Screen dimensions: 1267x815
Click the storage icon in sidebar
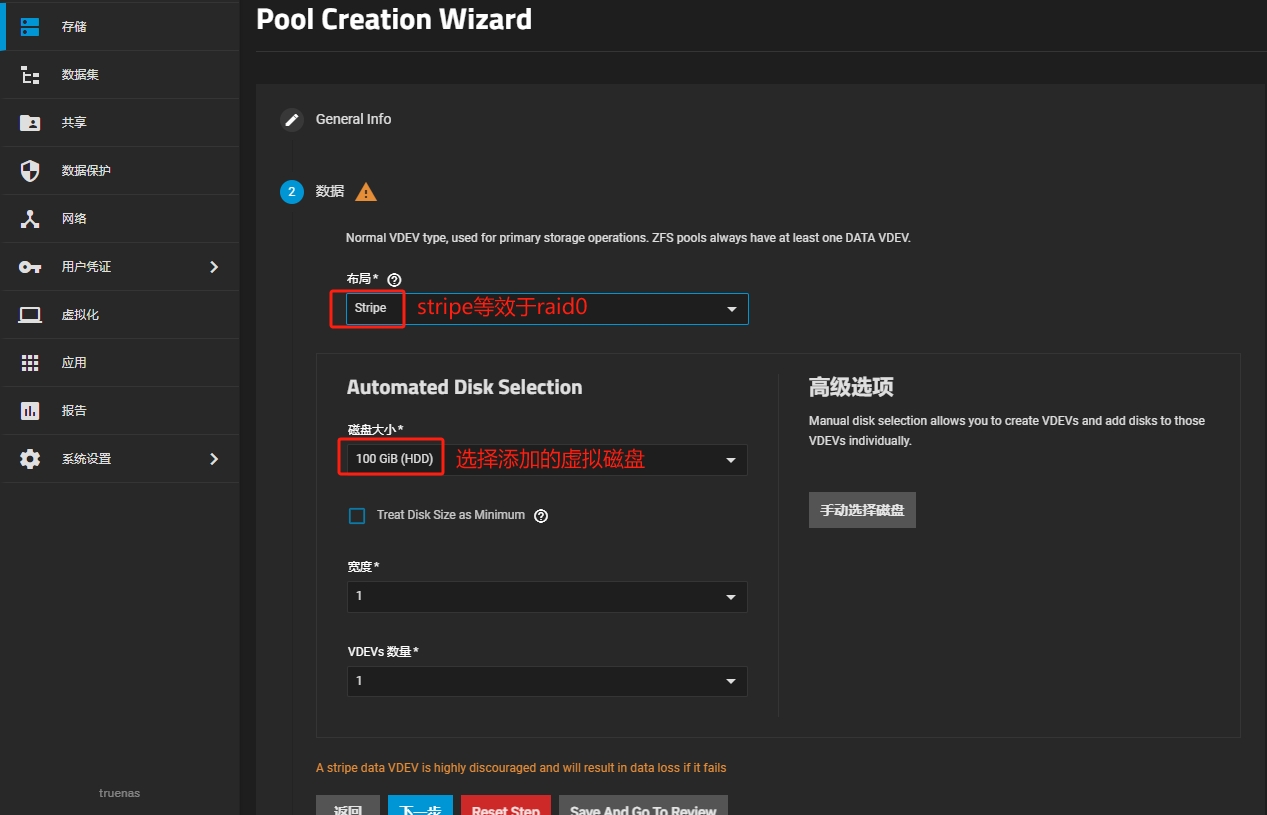click(30, 27)
